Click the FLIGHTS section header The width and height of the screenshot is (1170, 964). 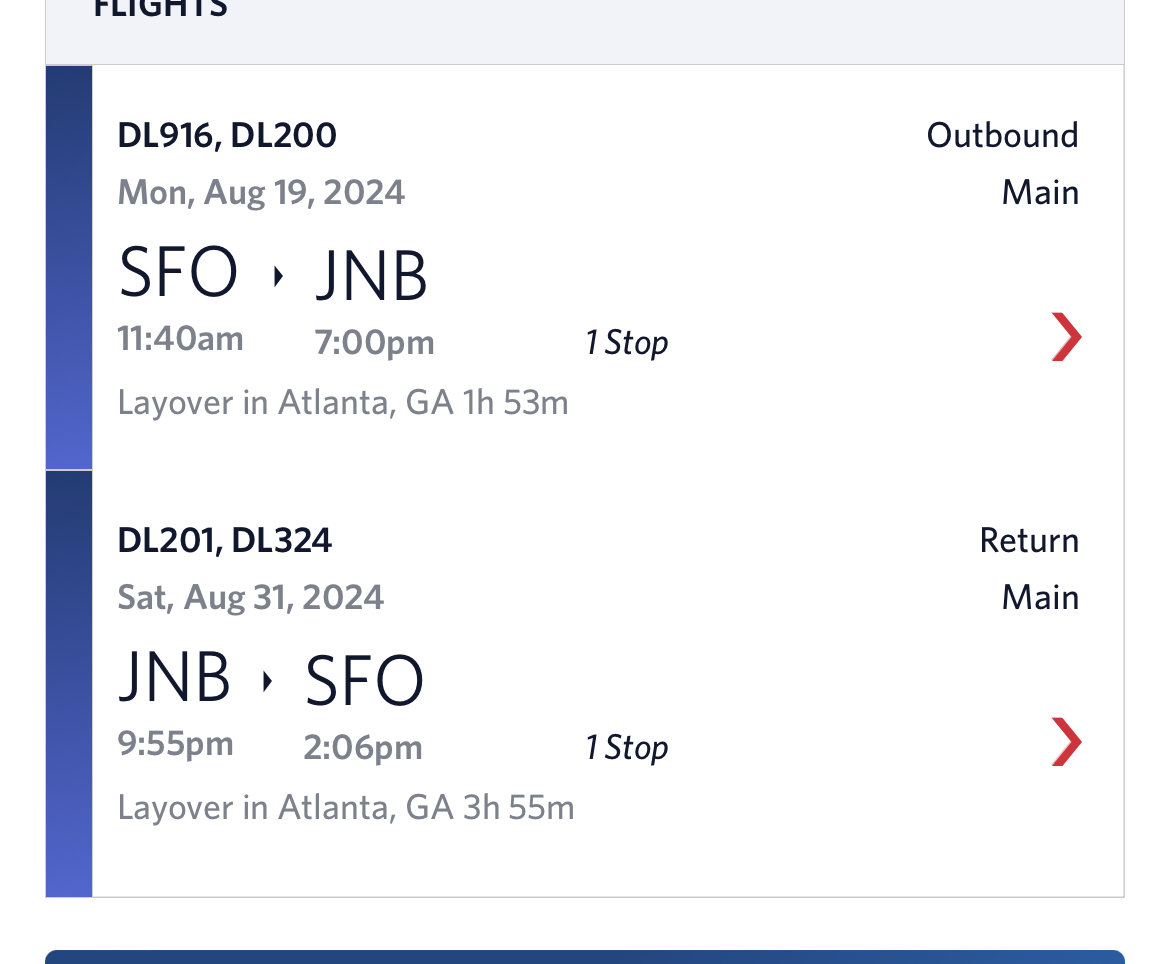click(x=160, y=10)
